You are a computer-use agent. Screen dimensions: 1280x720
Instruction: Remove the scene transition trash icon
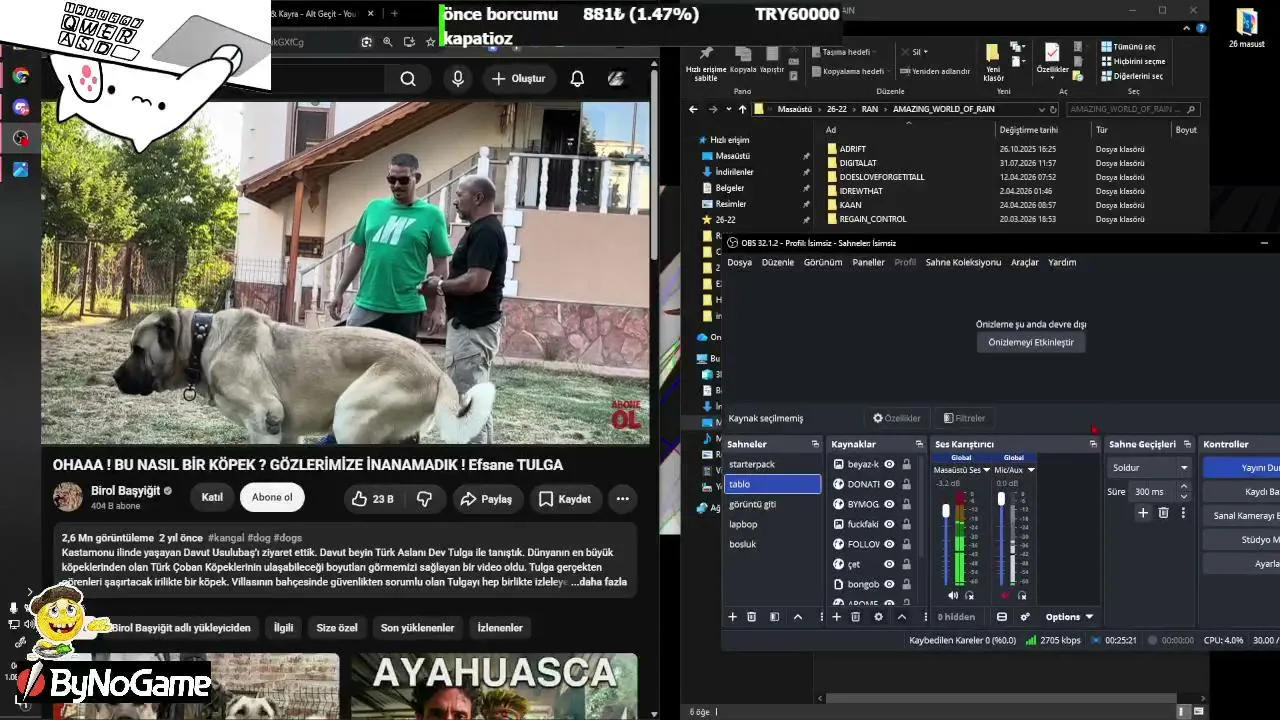point(1163,513)
